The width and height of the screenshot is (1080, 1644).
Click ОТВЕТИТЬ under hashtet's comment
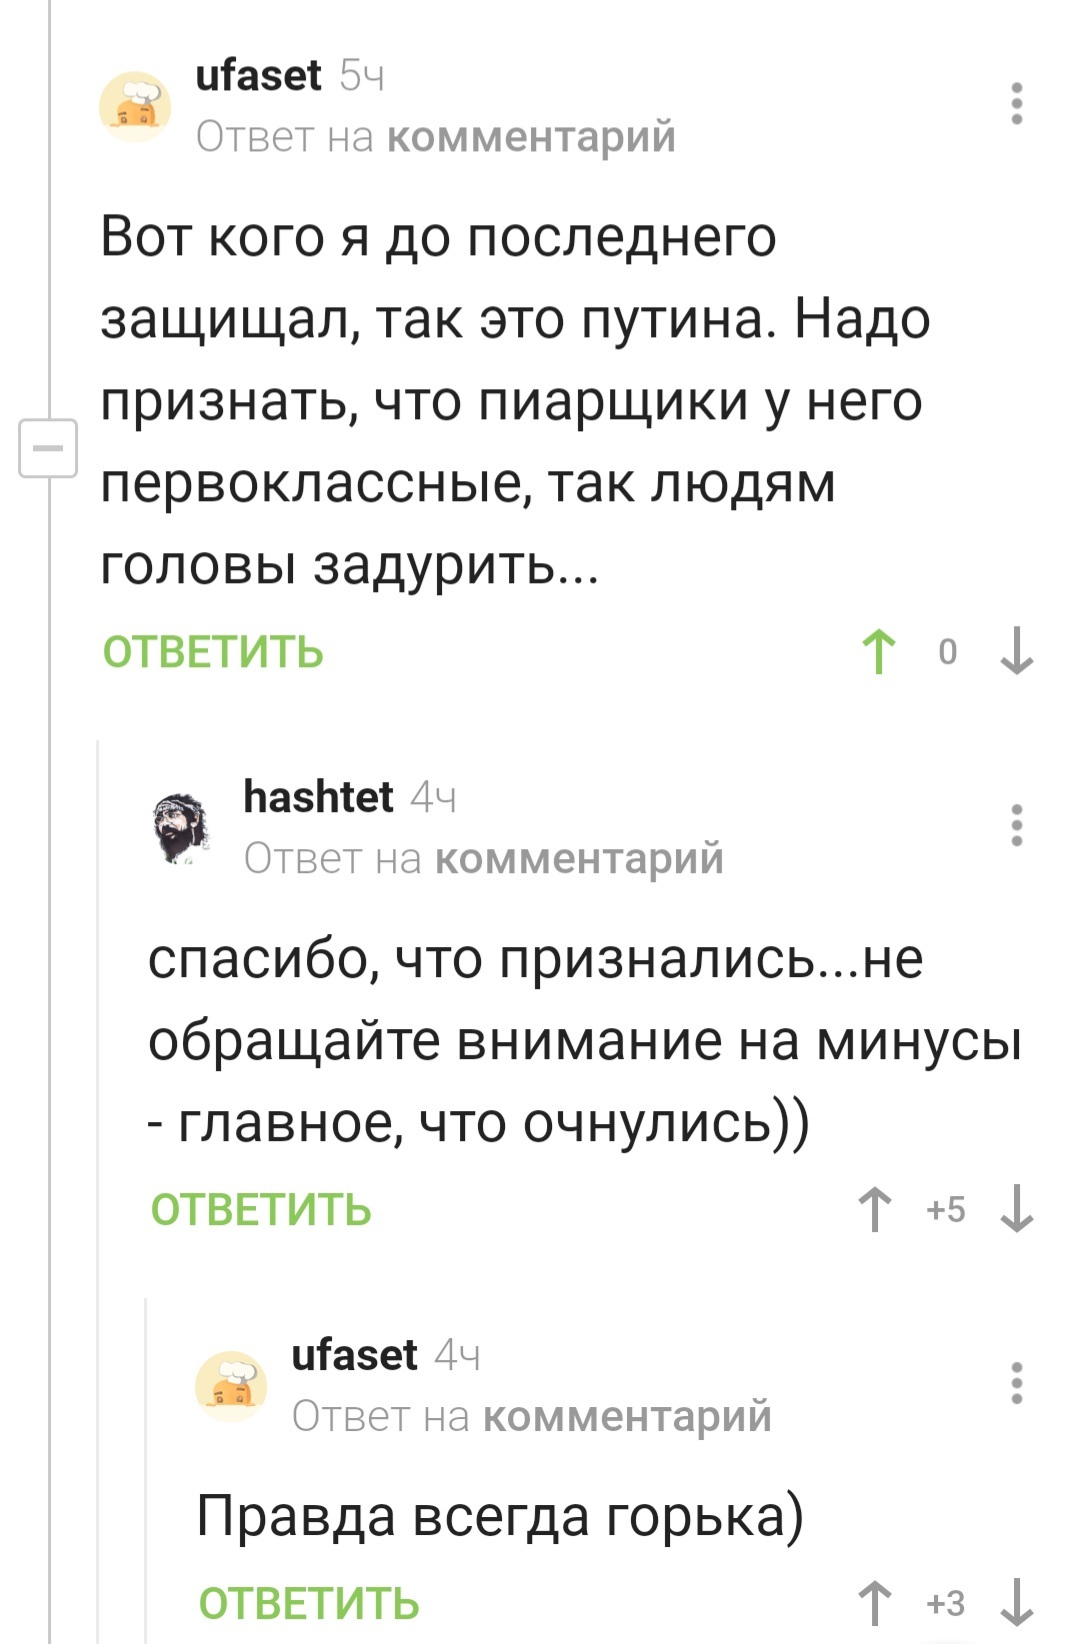pos(261,1210)
